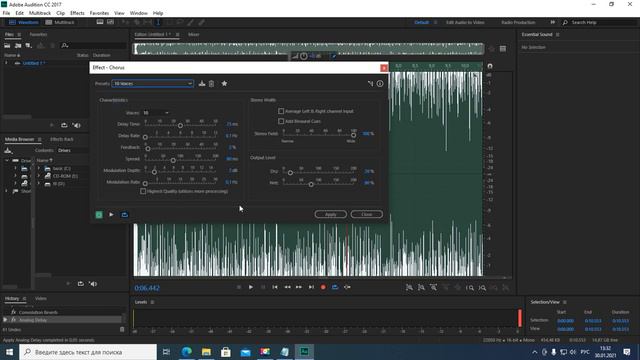The image size is (640, 360).
Task: Click the Fast Forward transport button
Action: [299, 287]
